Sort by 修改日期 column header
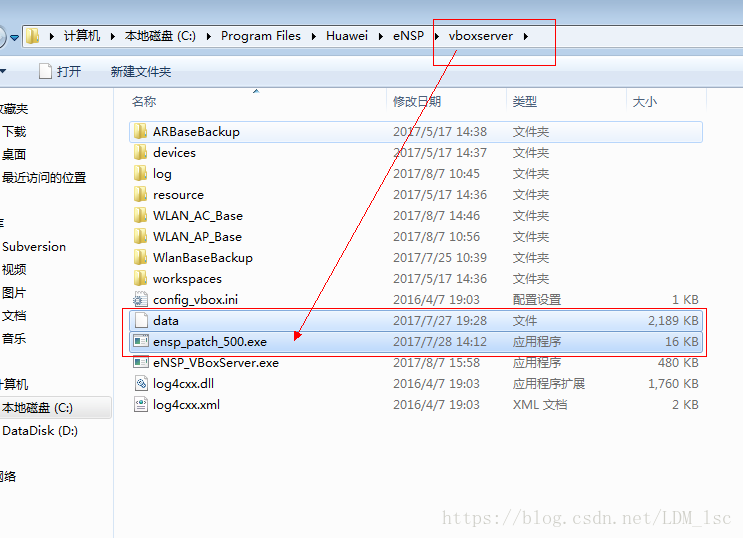The height and width of the screenshot is (538, 743). [x=417, y=101]
